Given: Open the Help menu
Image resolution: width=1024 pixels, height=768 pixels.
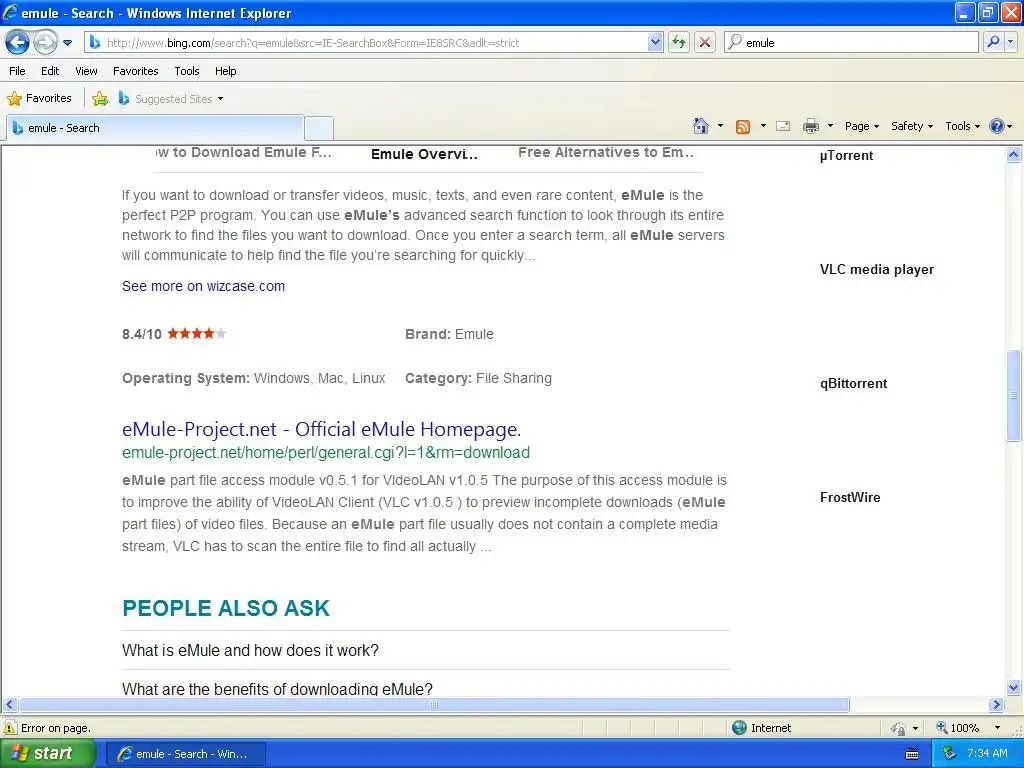Looking at the screenshot, I should tap(225, 71).
